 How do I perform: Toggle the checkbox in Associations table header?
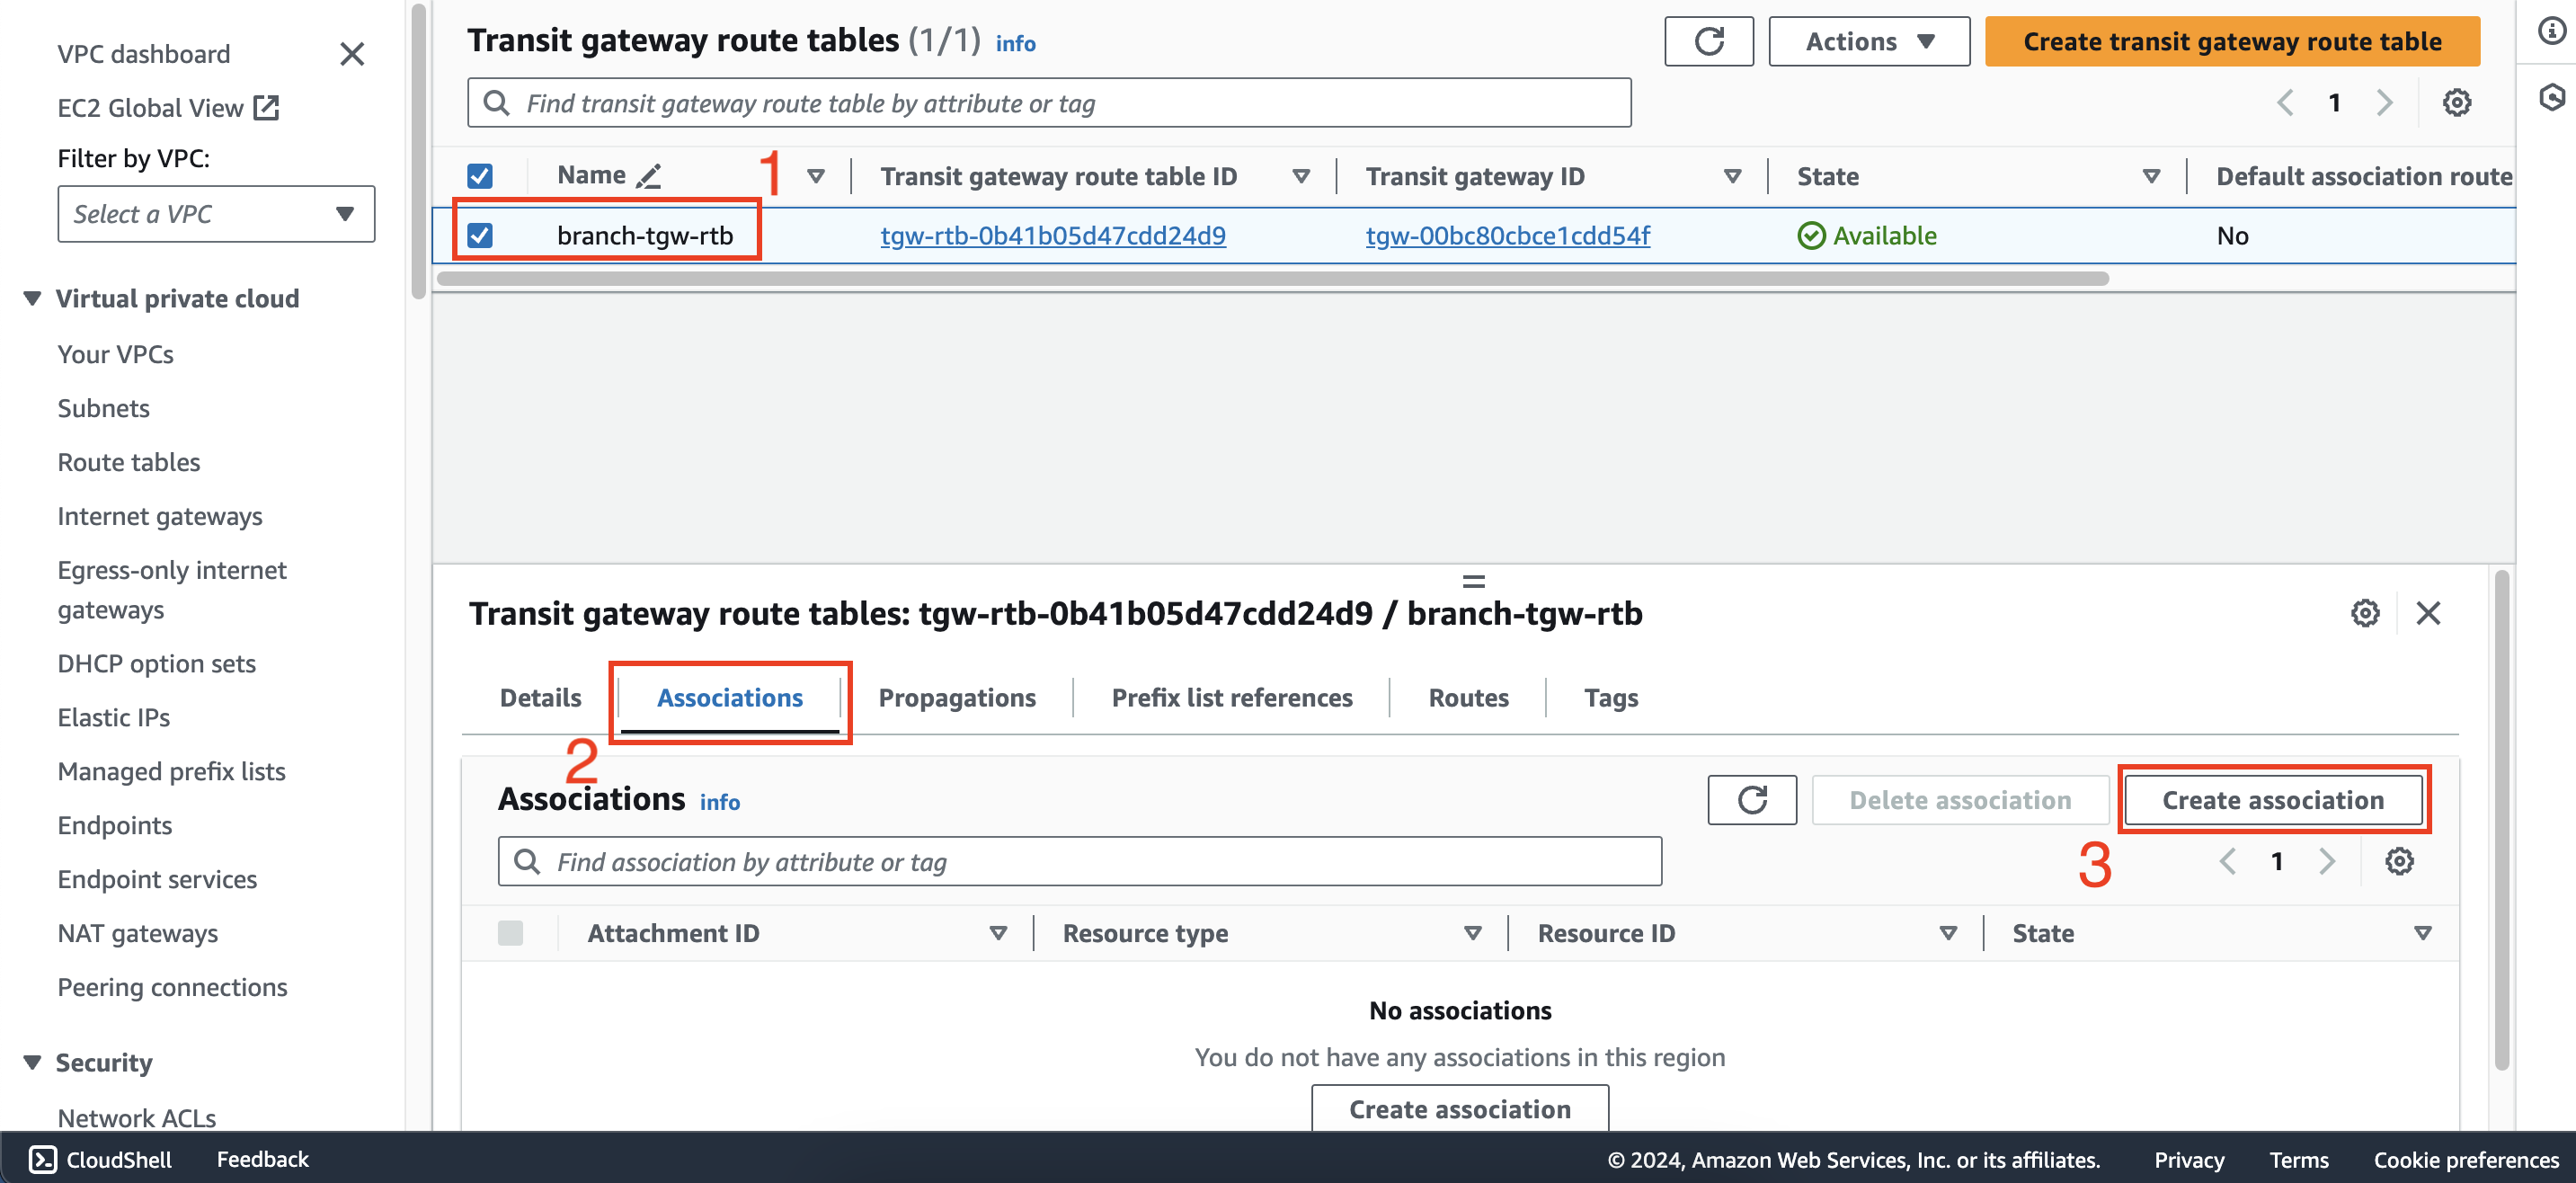[x=511, y=933]
